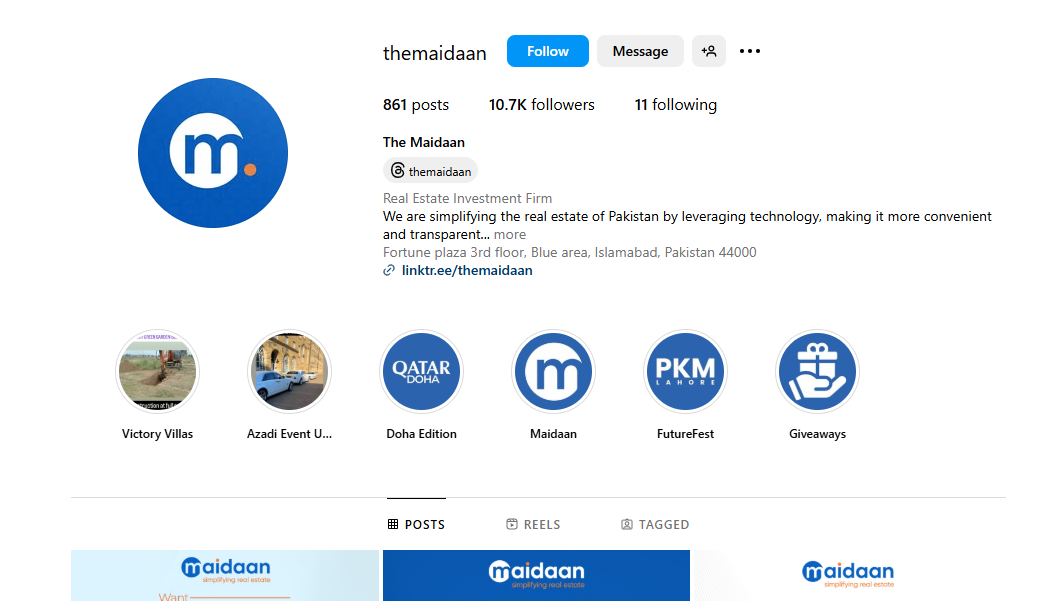The height and width of the screenshot is (601, 1045).
Task: Open the middle blue Maidaan post thumbnail
Action: [x=536, y=576]
